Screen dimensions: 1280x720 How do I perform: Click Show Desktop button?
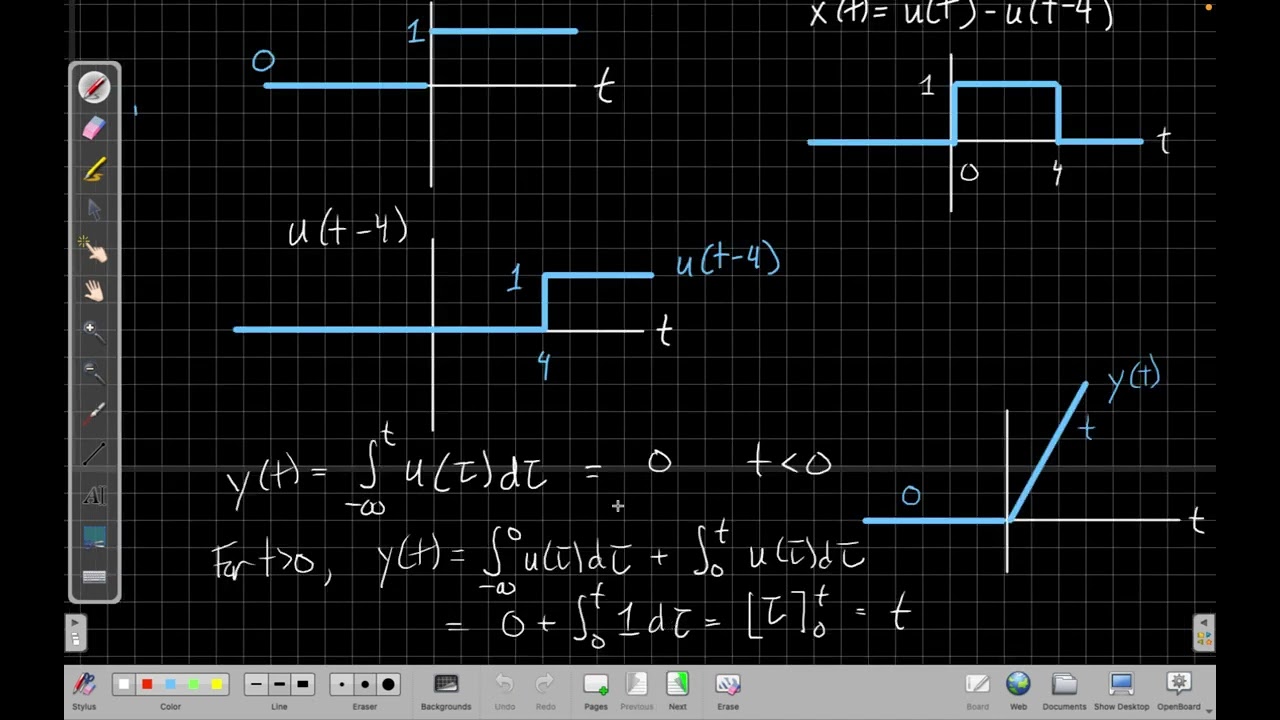pyautogui.click(x=1121, y=690)
